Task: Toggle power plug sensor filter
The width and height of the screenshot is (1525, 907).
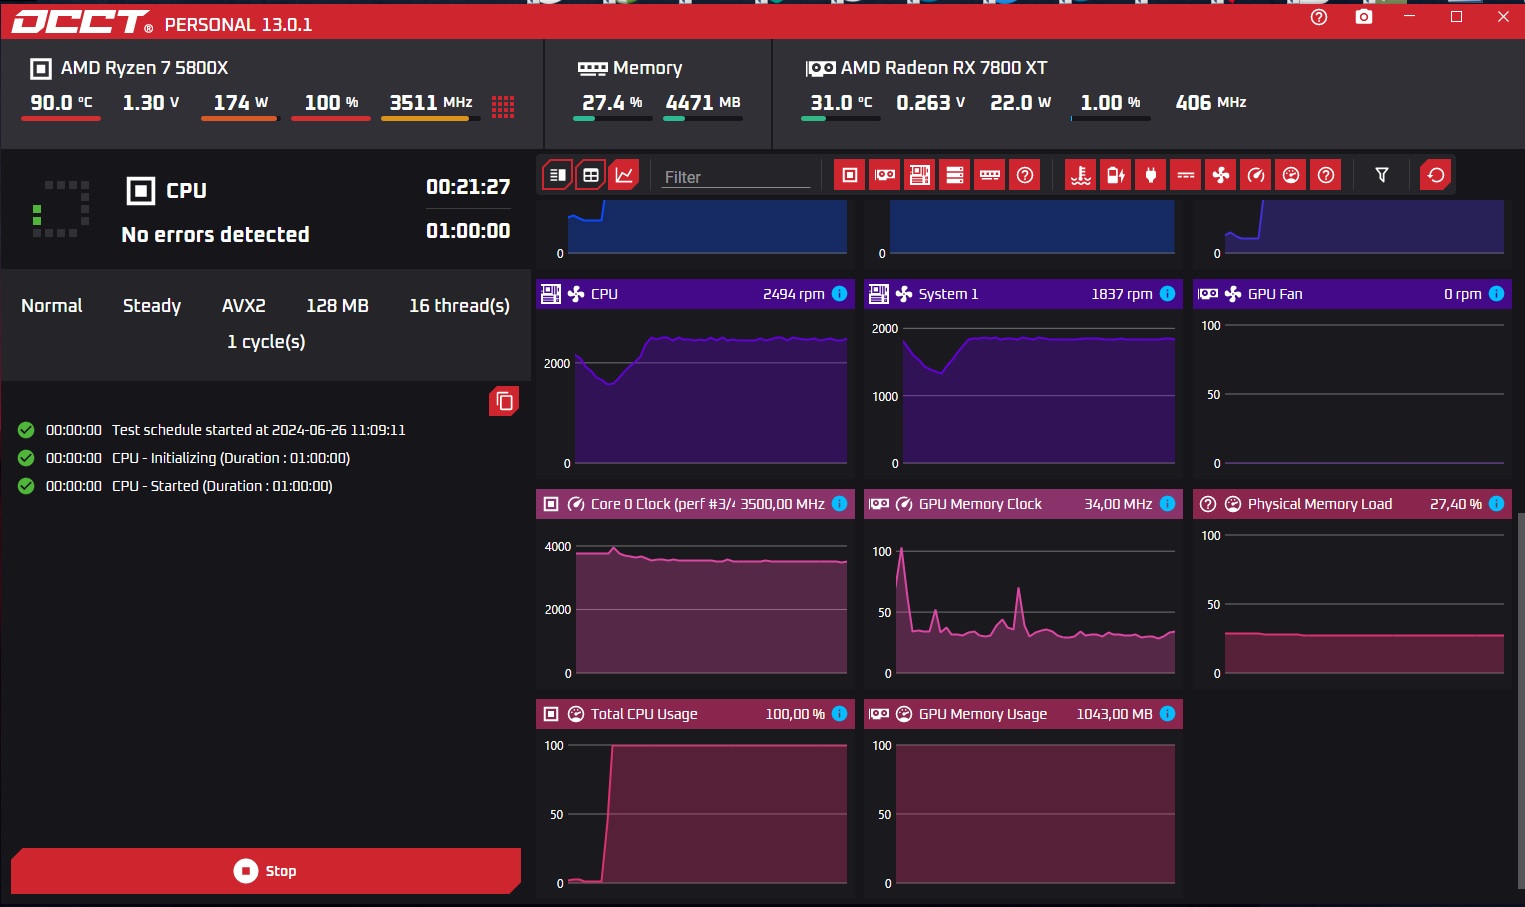Action: (1150, 175)
